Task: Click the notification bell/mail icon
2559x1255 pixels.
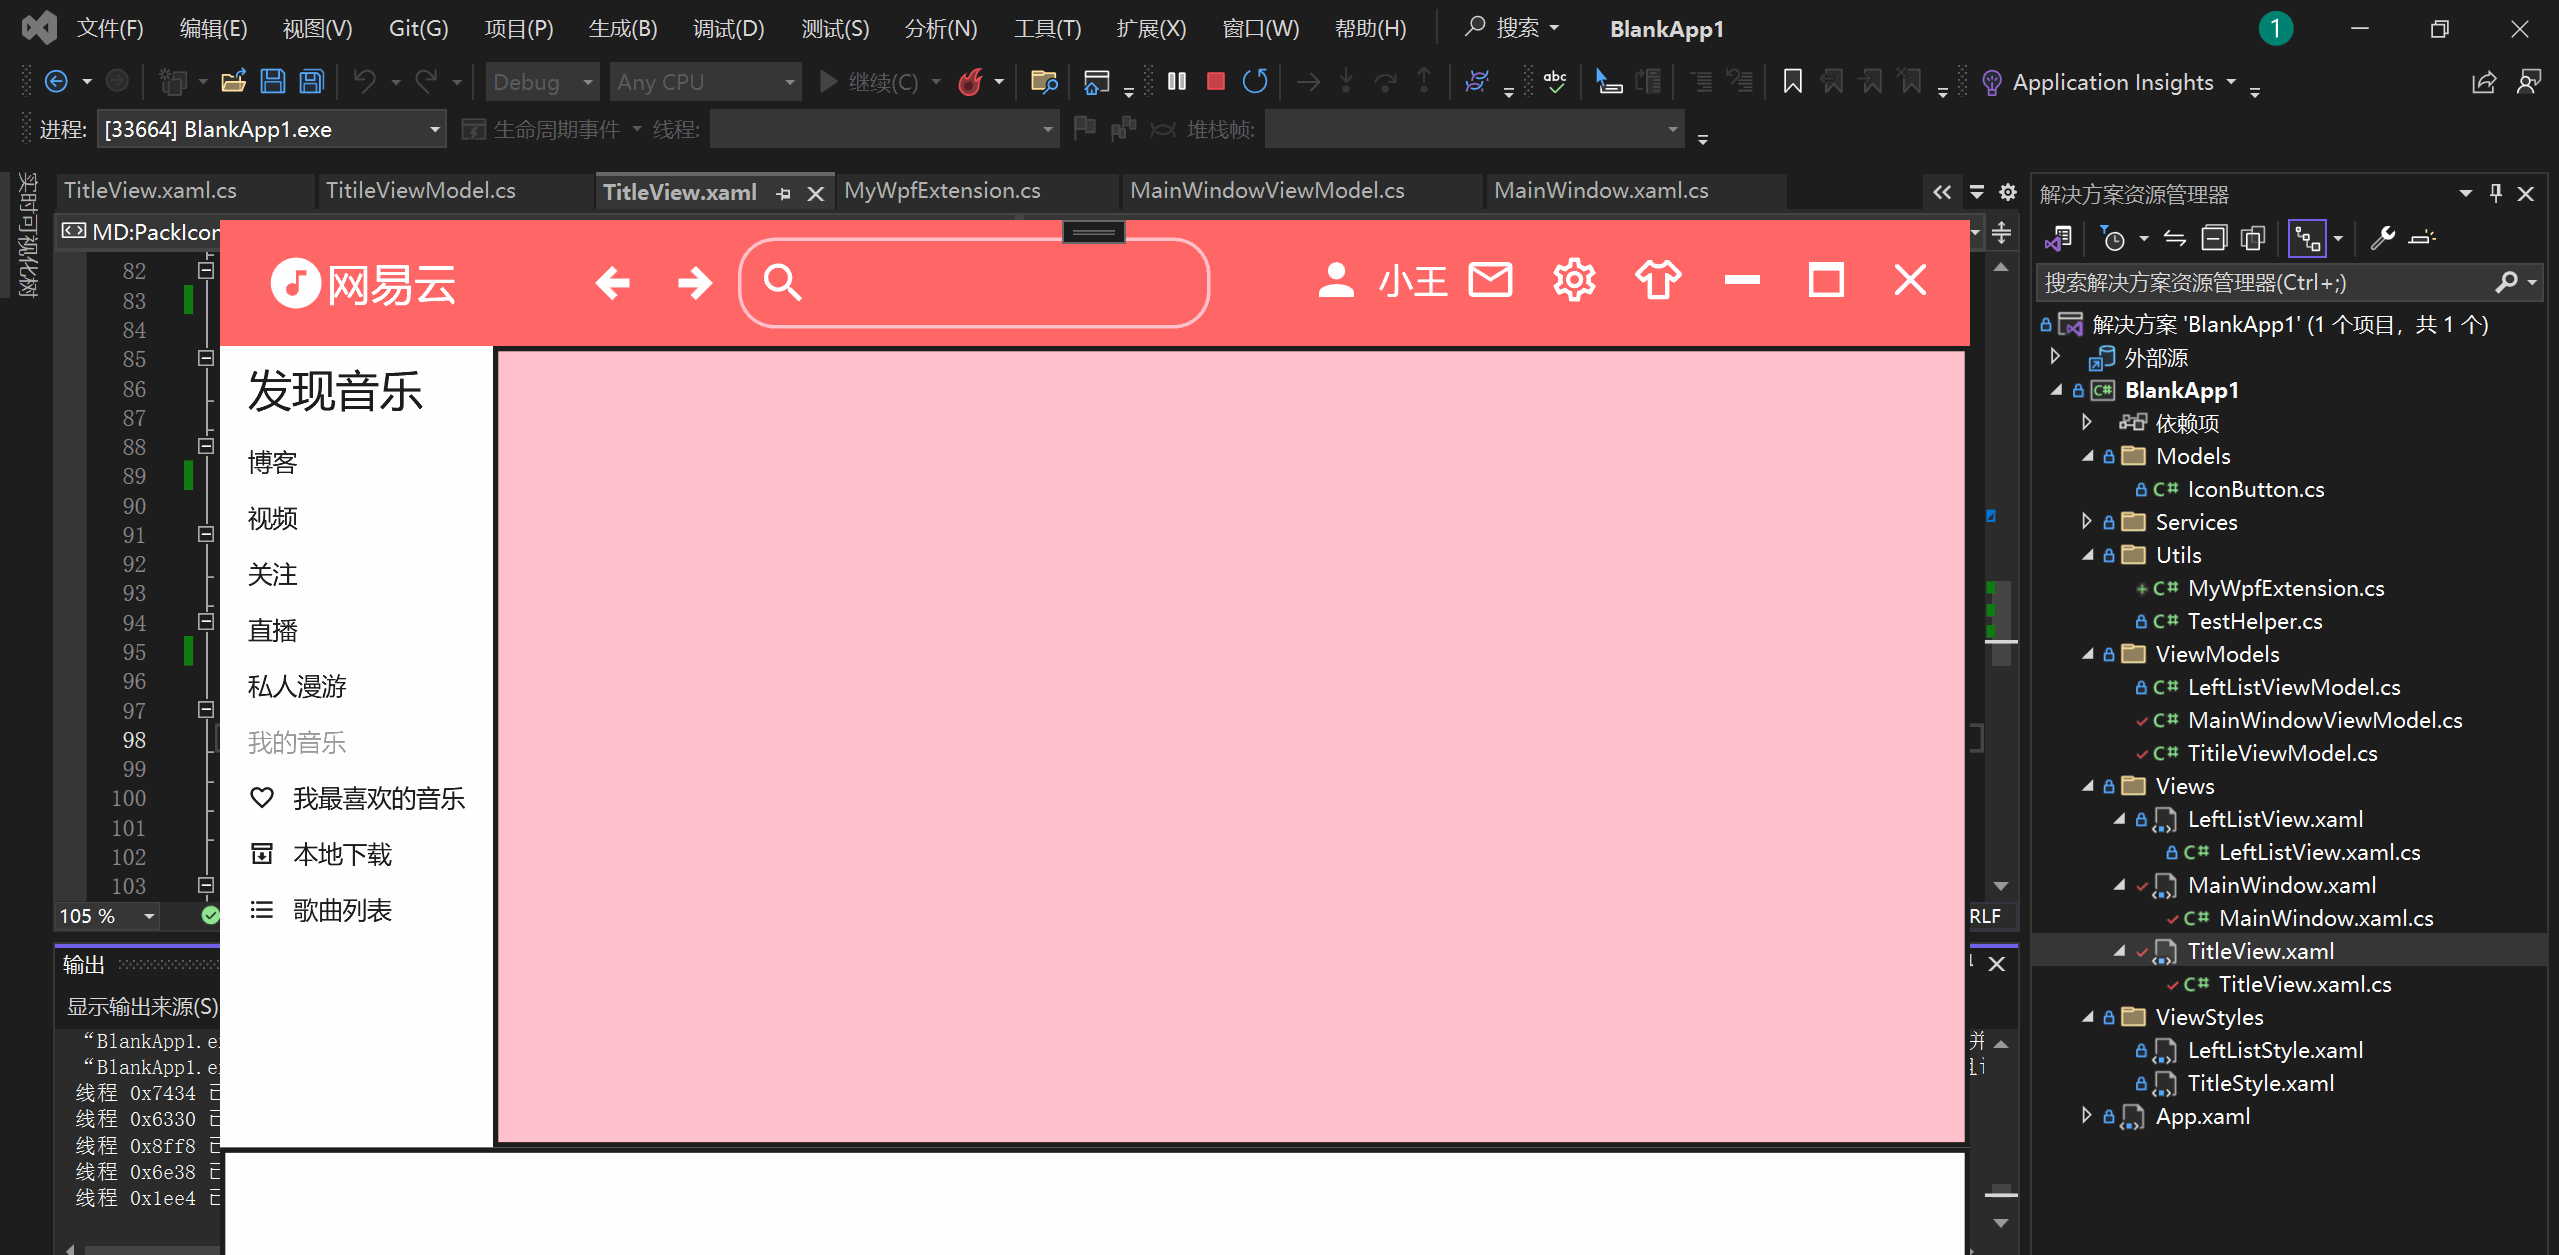Action: click(1488, 279)
